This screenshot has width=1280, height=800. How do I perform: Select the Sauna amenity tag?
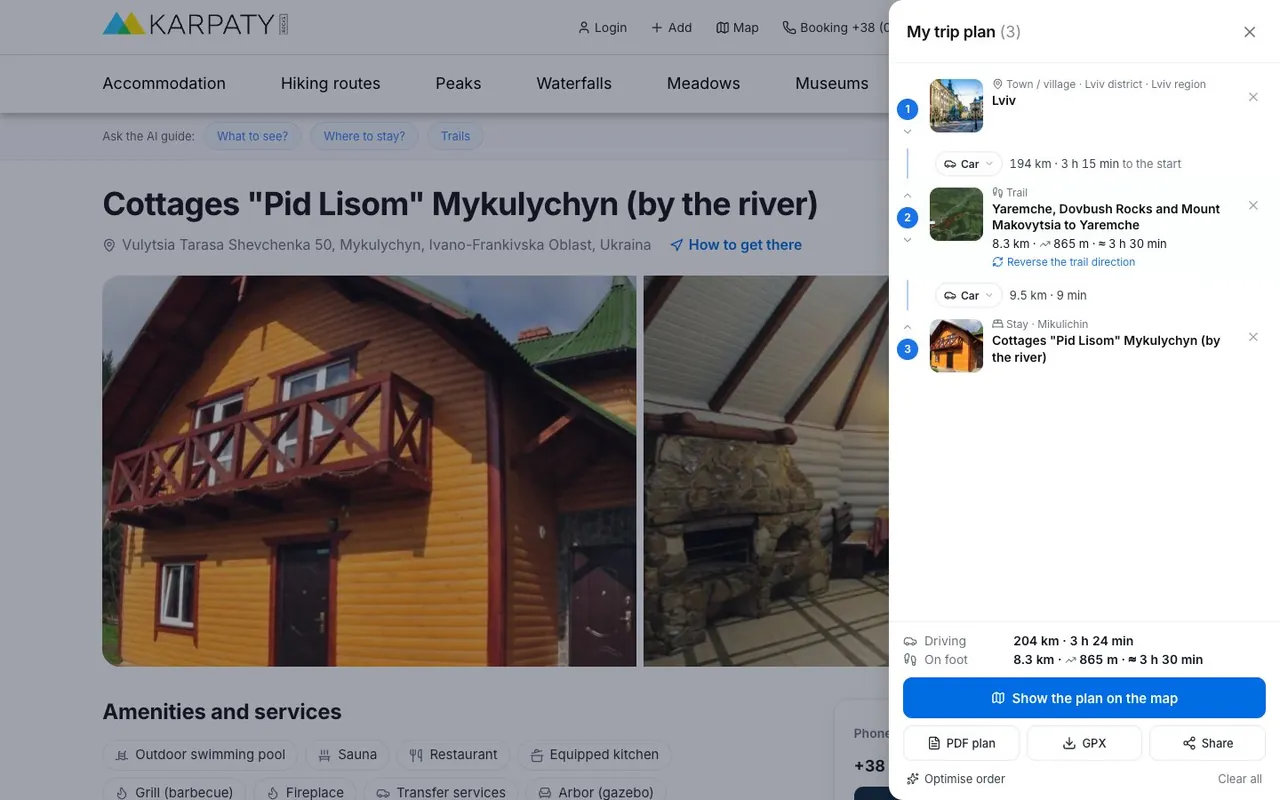(347, 755)
